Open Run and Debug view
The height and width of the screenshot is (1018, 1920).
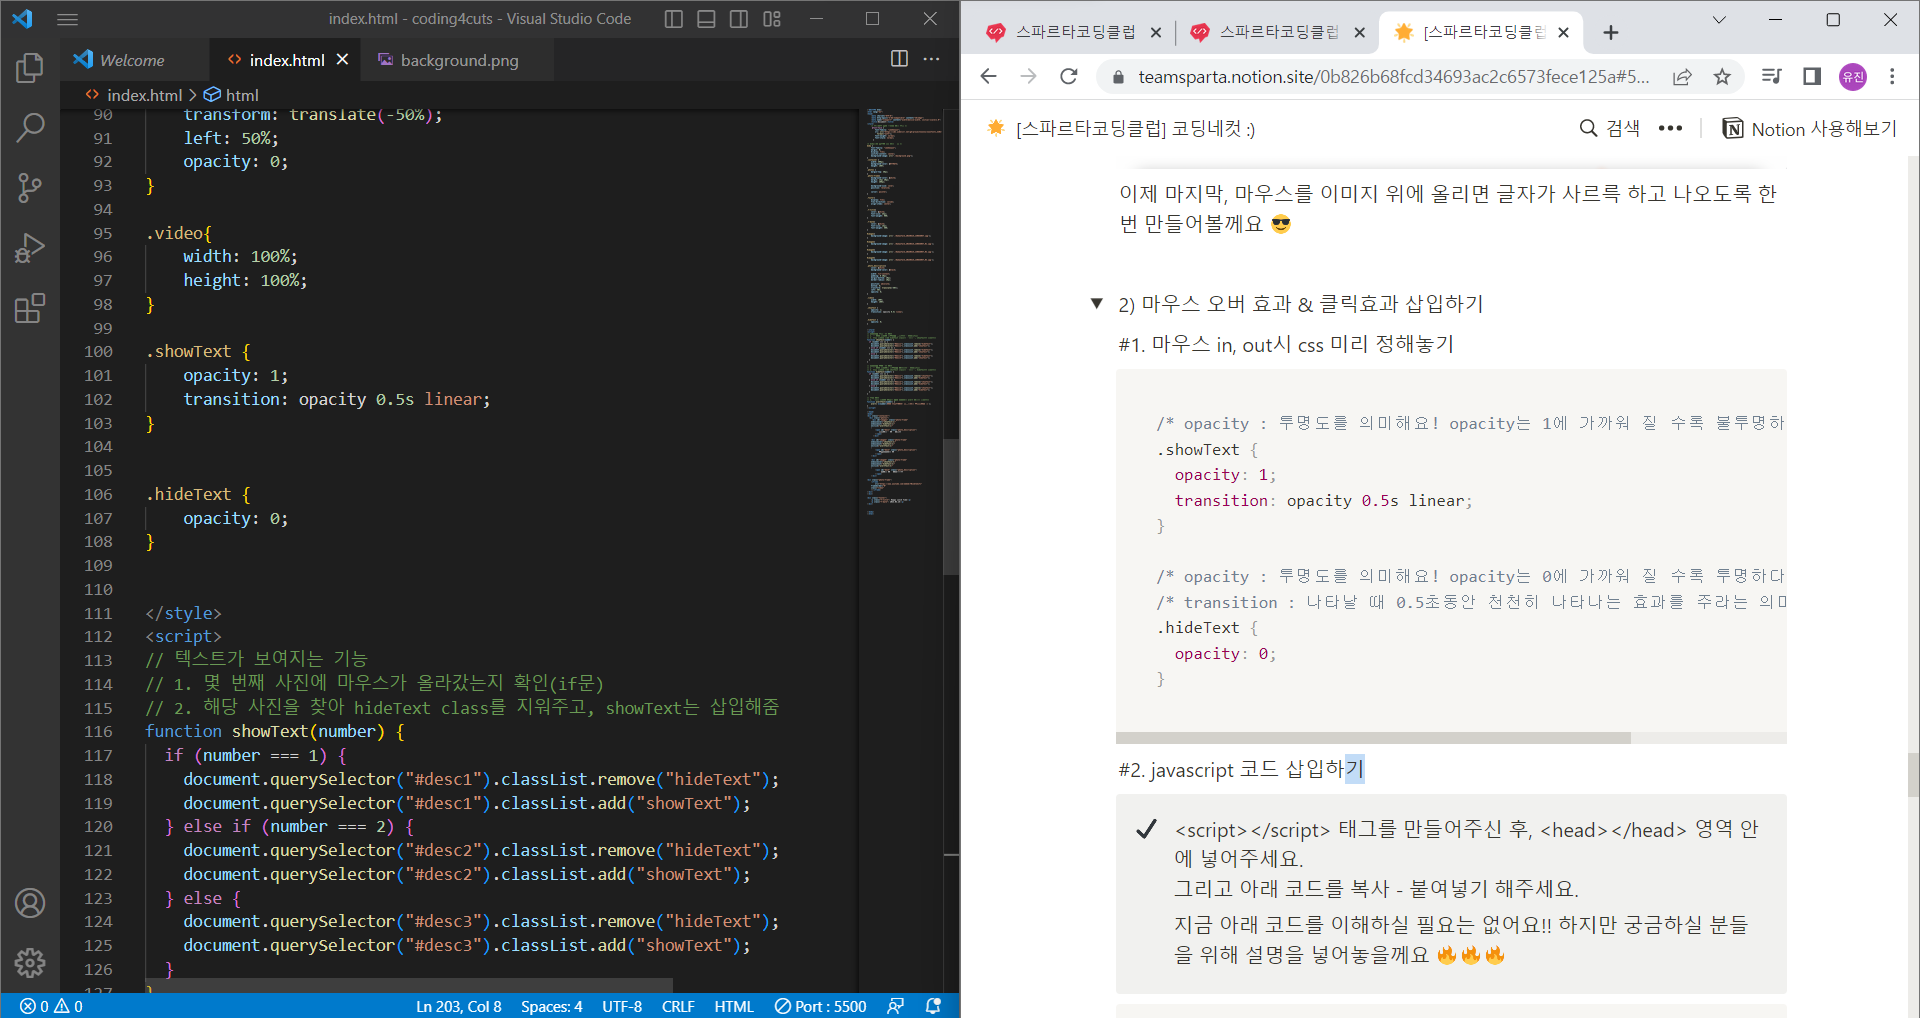click(30, 247)
